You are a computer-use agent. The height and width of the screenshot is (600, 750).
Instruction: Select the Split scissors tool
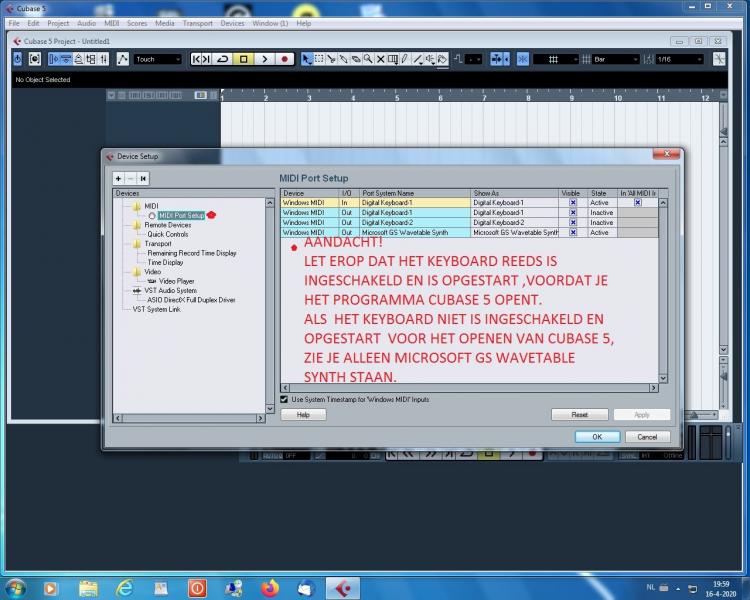click(x=331, y=59)
